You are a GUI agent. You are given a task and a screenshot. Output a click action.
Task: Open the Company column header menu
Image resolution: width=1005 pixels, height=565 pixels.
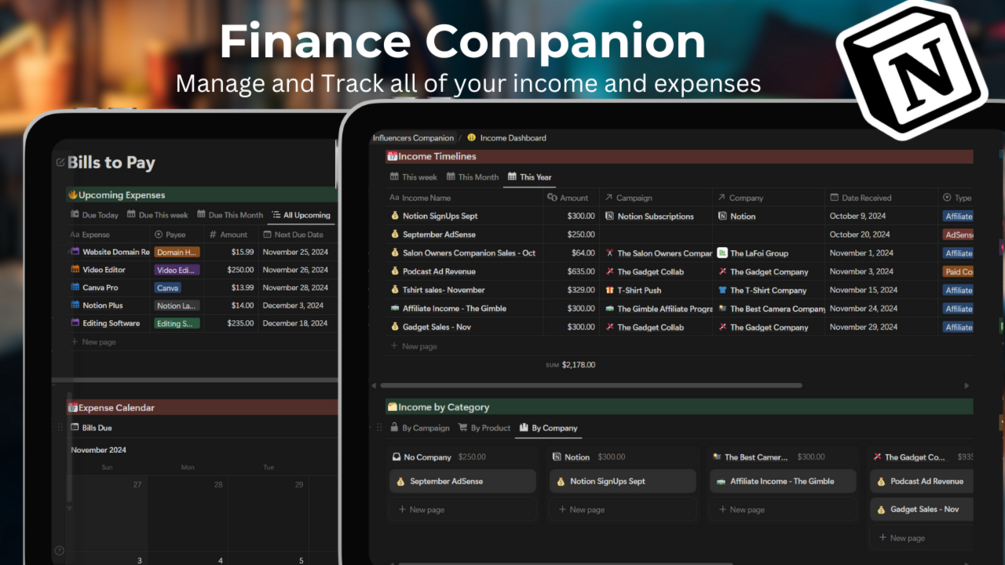[x=740, y=198]
